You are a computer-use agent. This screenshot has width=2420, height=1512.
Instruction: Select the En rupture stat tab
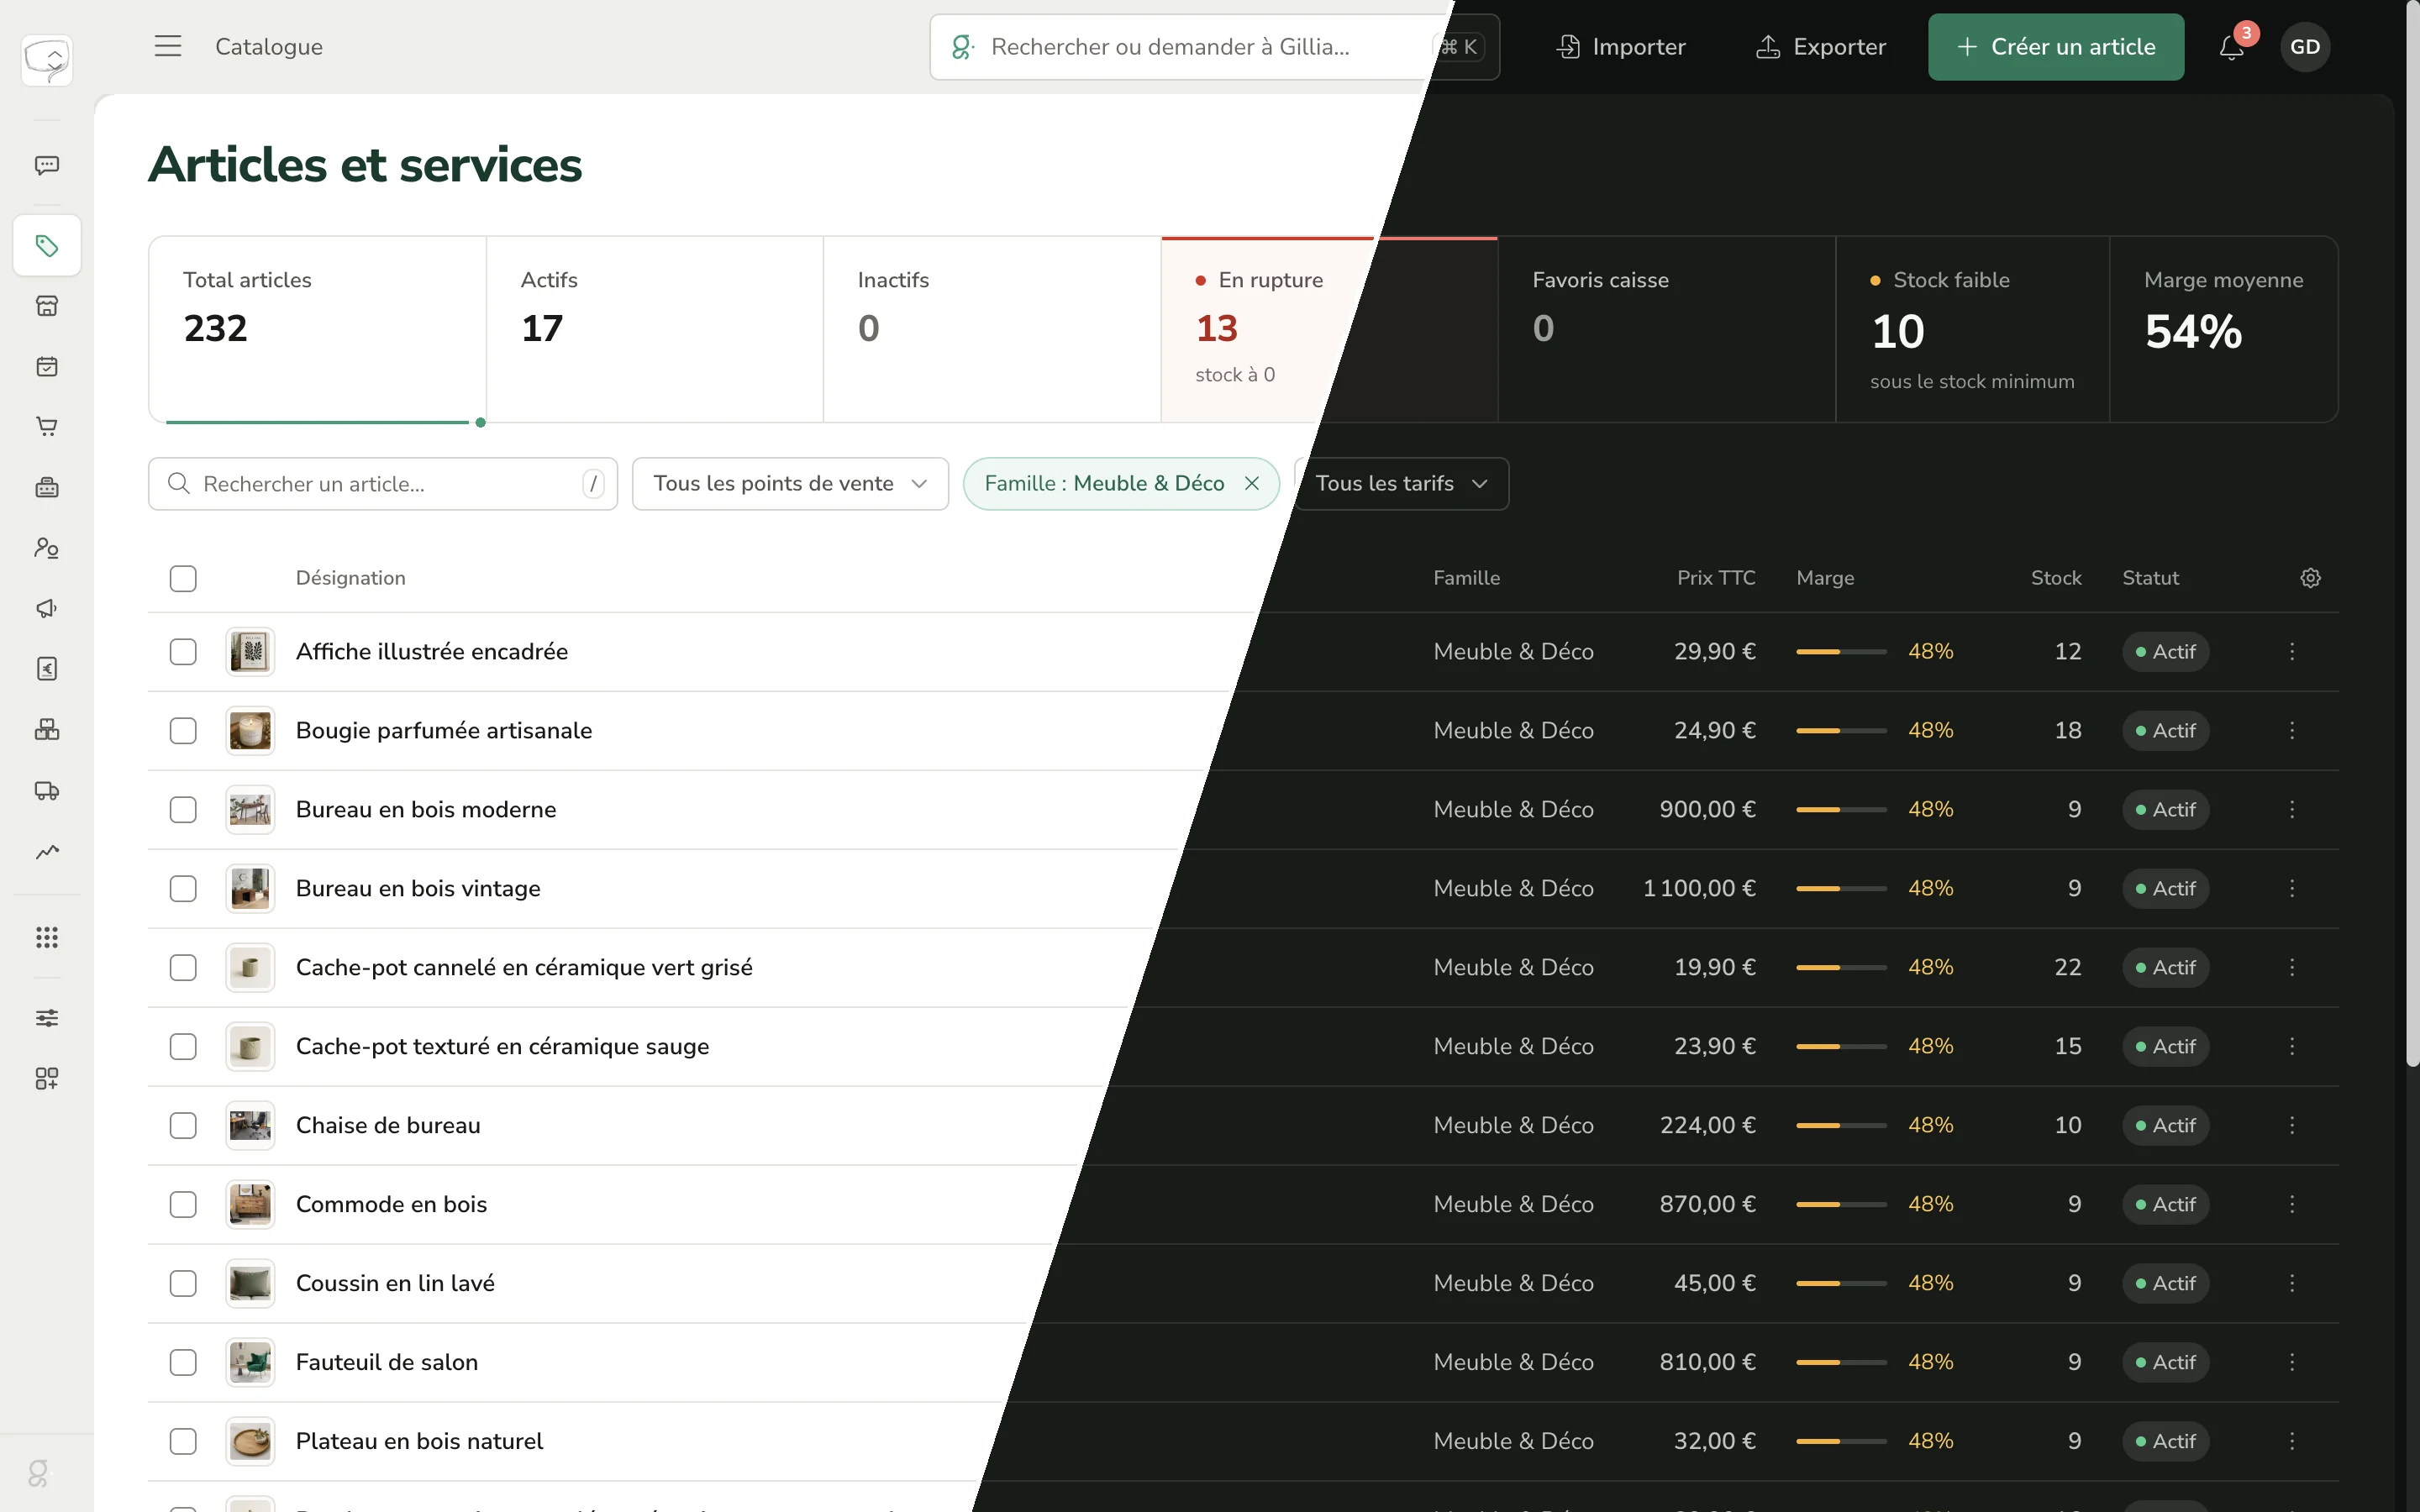coord(1329,329)
